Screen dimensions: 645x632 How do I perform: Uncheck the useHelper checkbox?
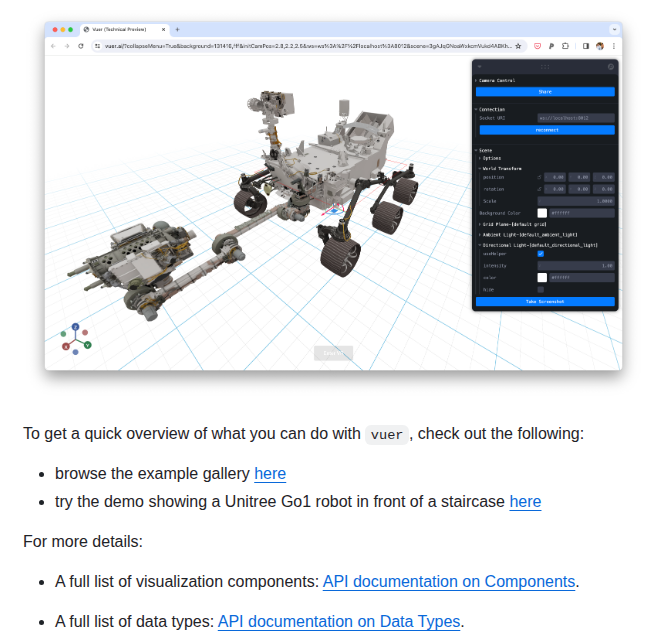[541, 254]
